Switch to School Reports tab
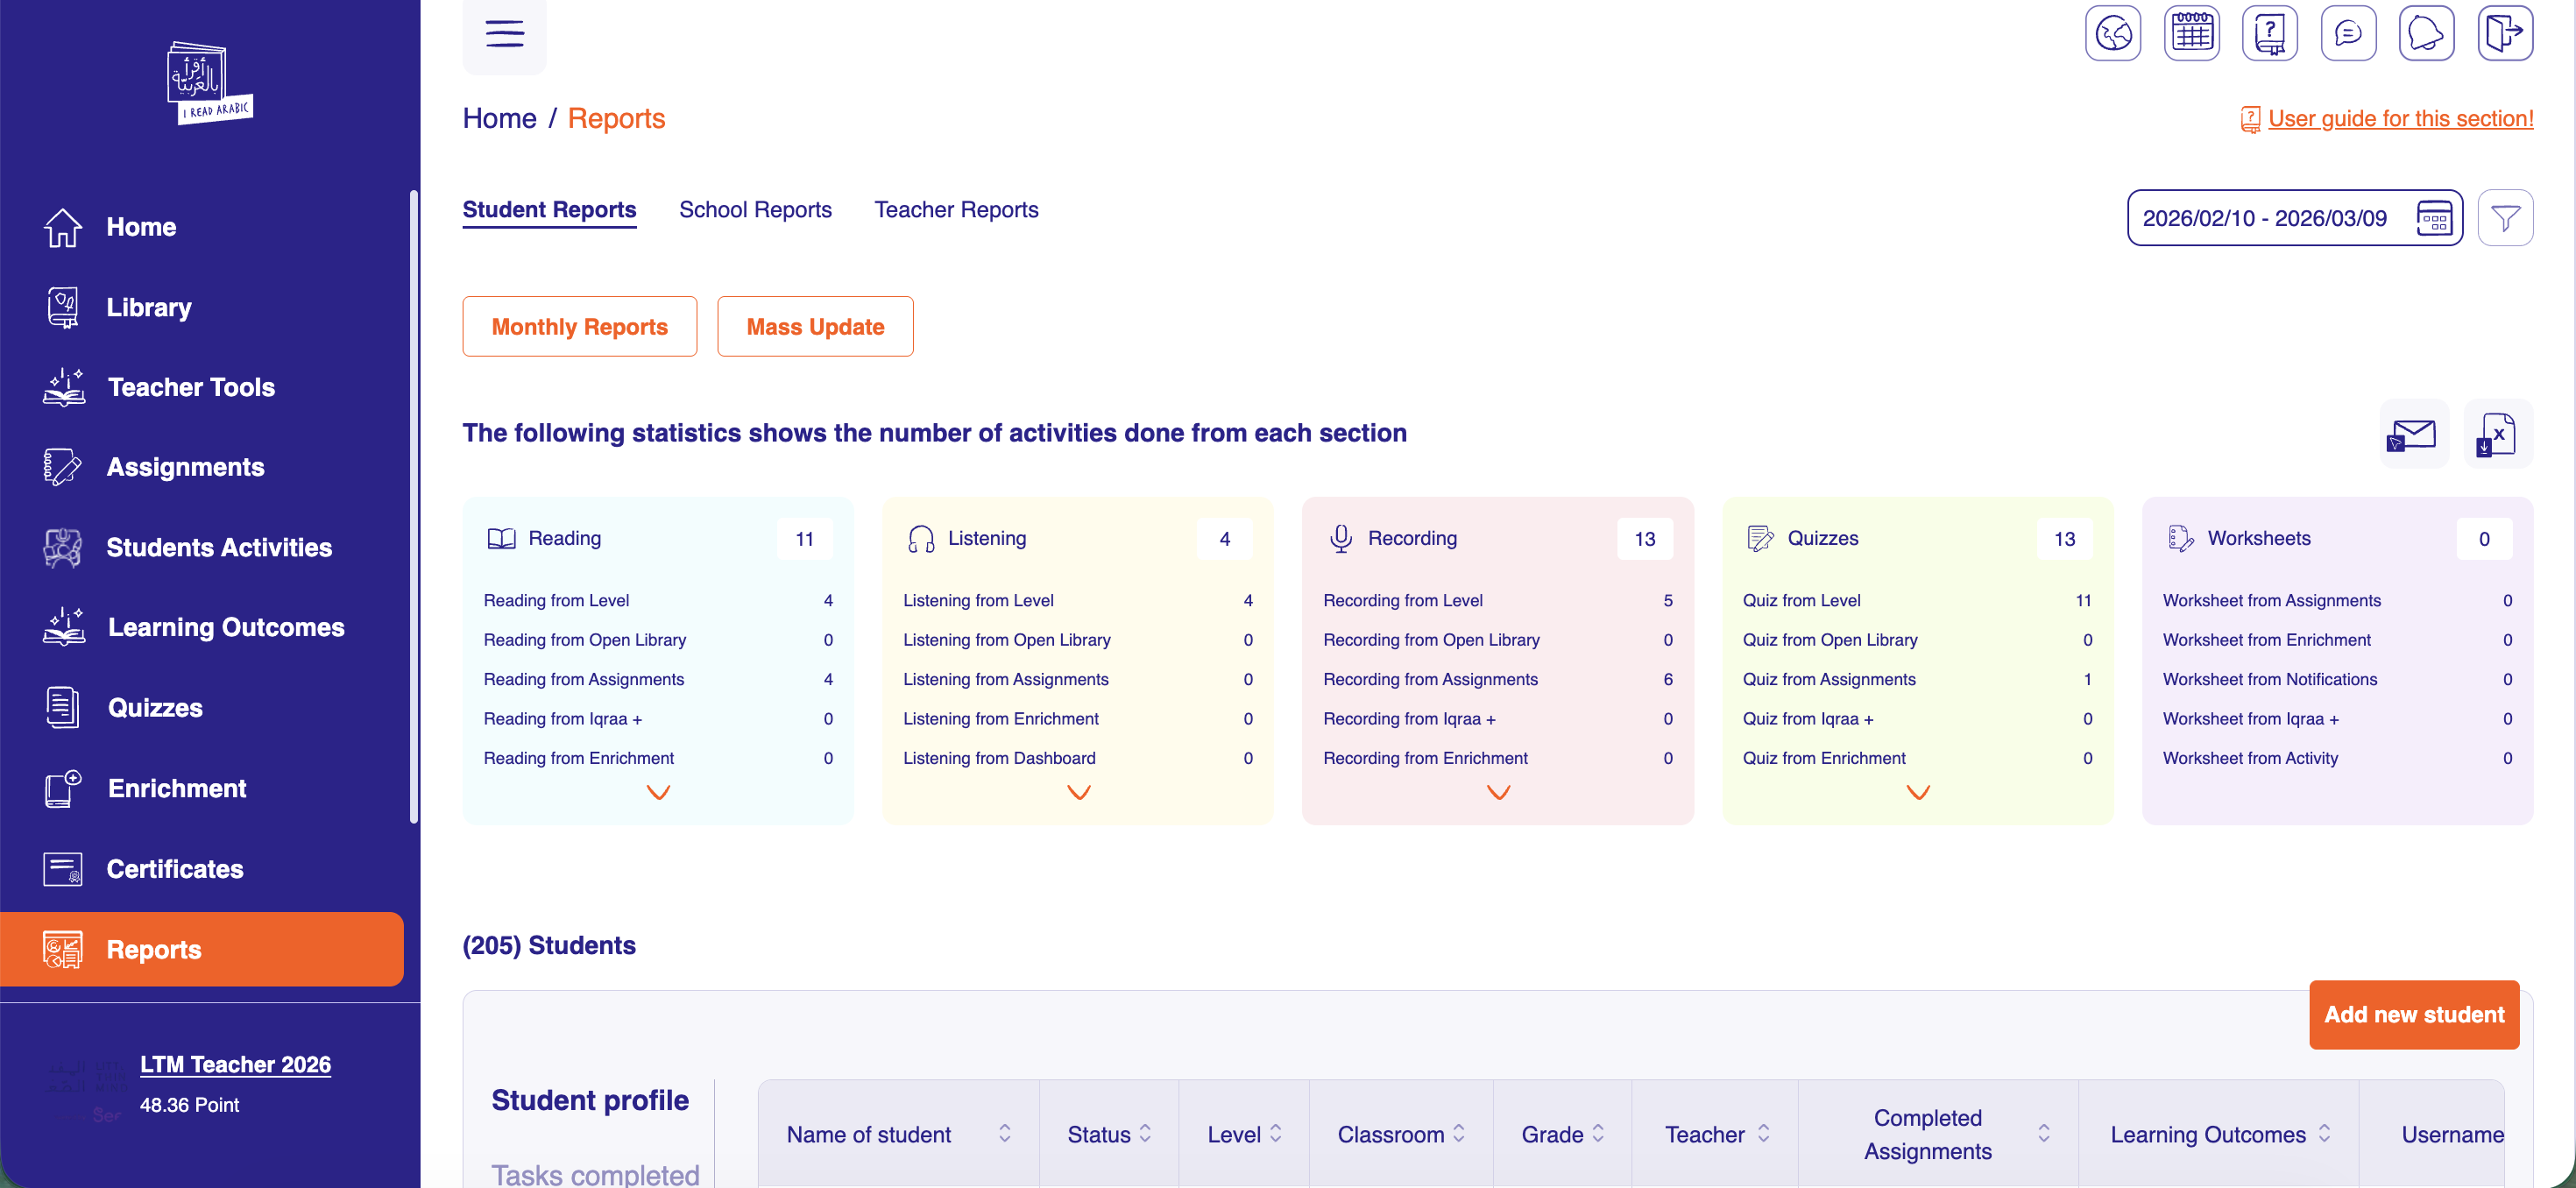The image size is (2576, 1188). click(755, 210)
